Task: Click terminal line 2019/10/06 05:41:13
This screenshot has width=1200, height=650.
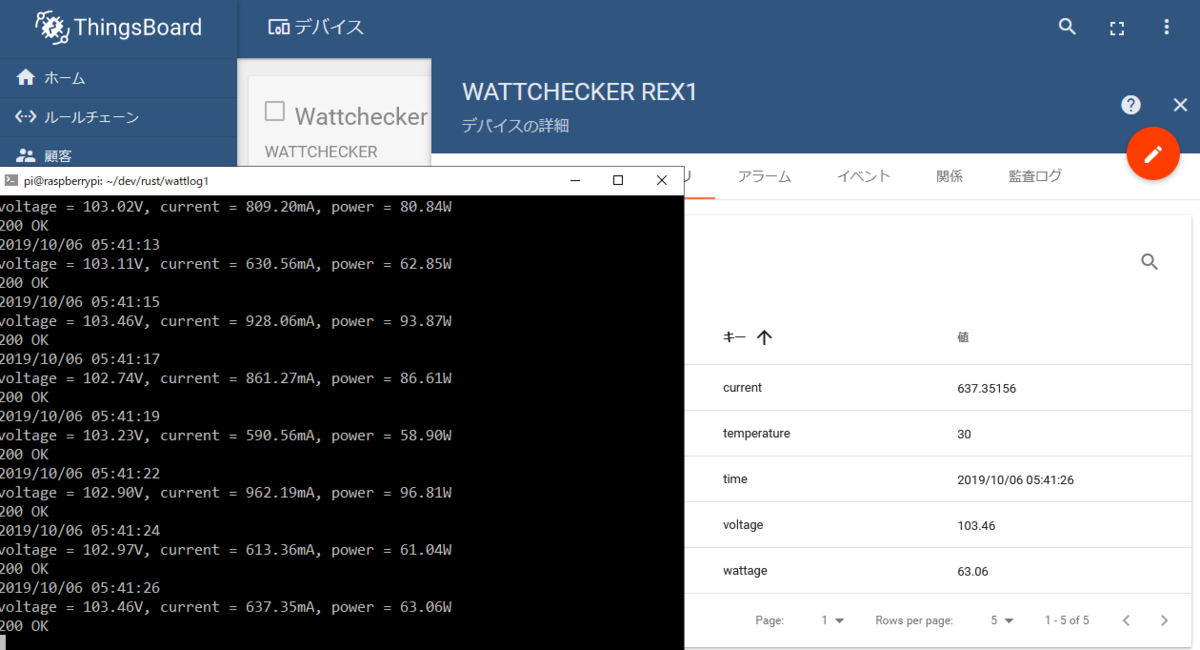Action: 80,245
